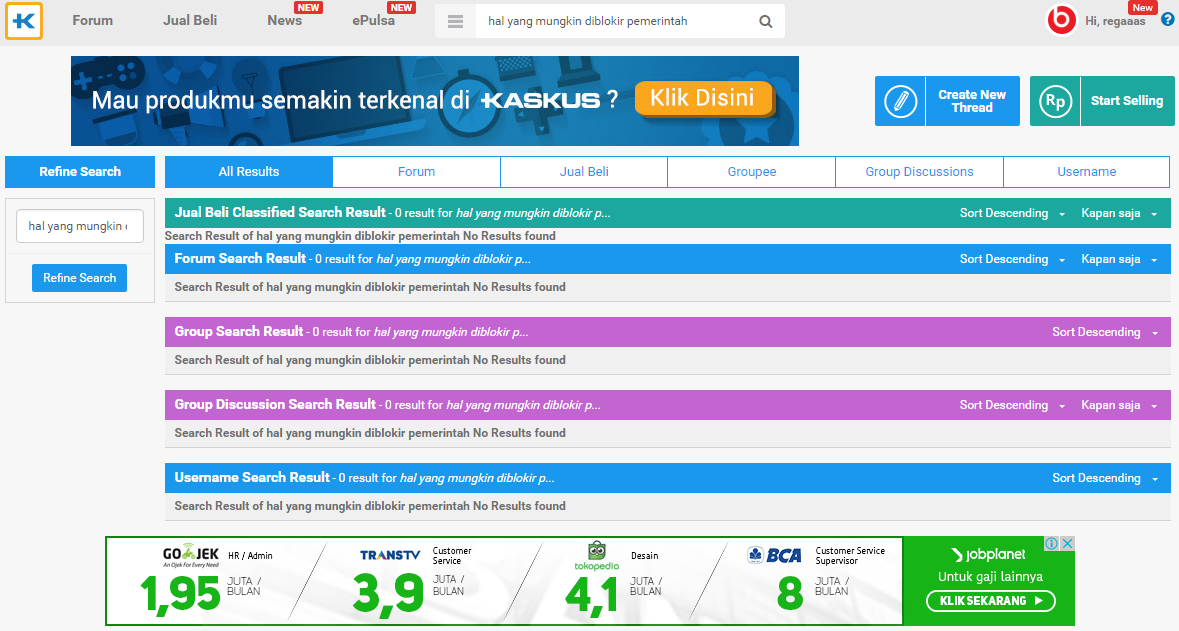
Task: Open Sort Descending in Username Search Result
Action: (x=1105, y=478)
